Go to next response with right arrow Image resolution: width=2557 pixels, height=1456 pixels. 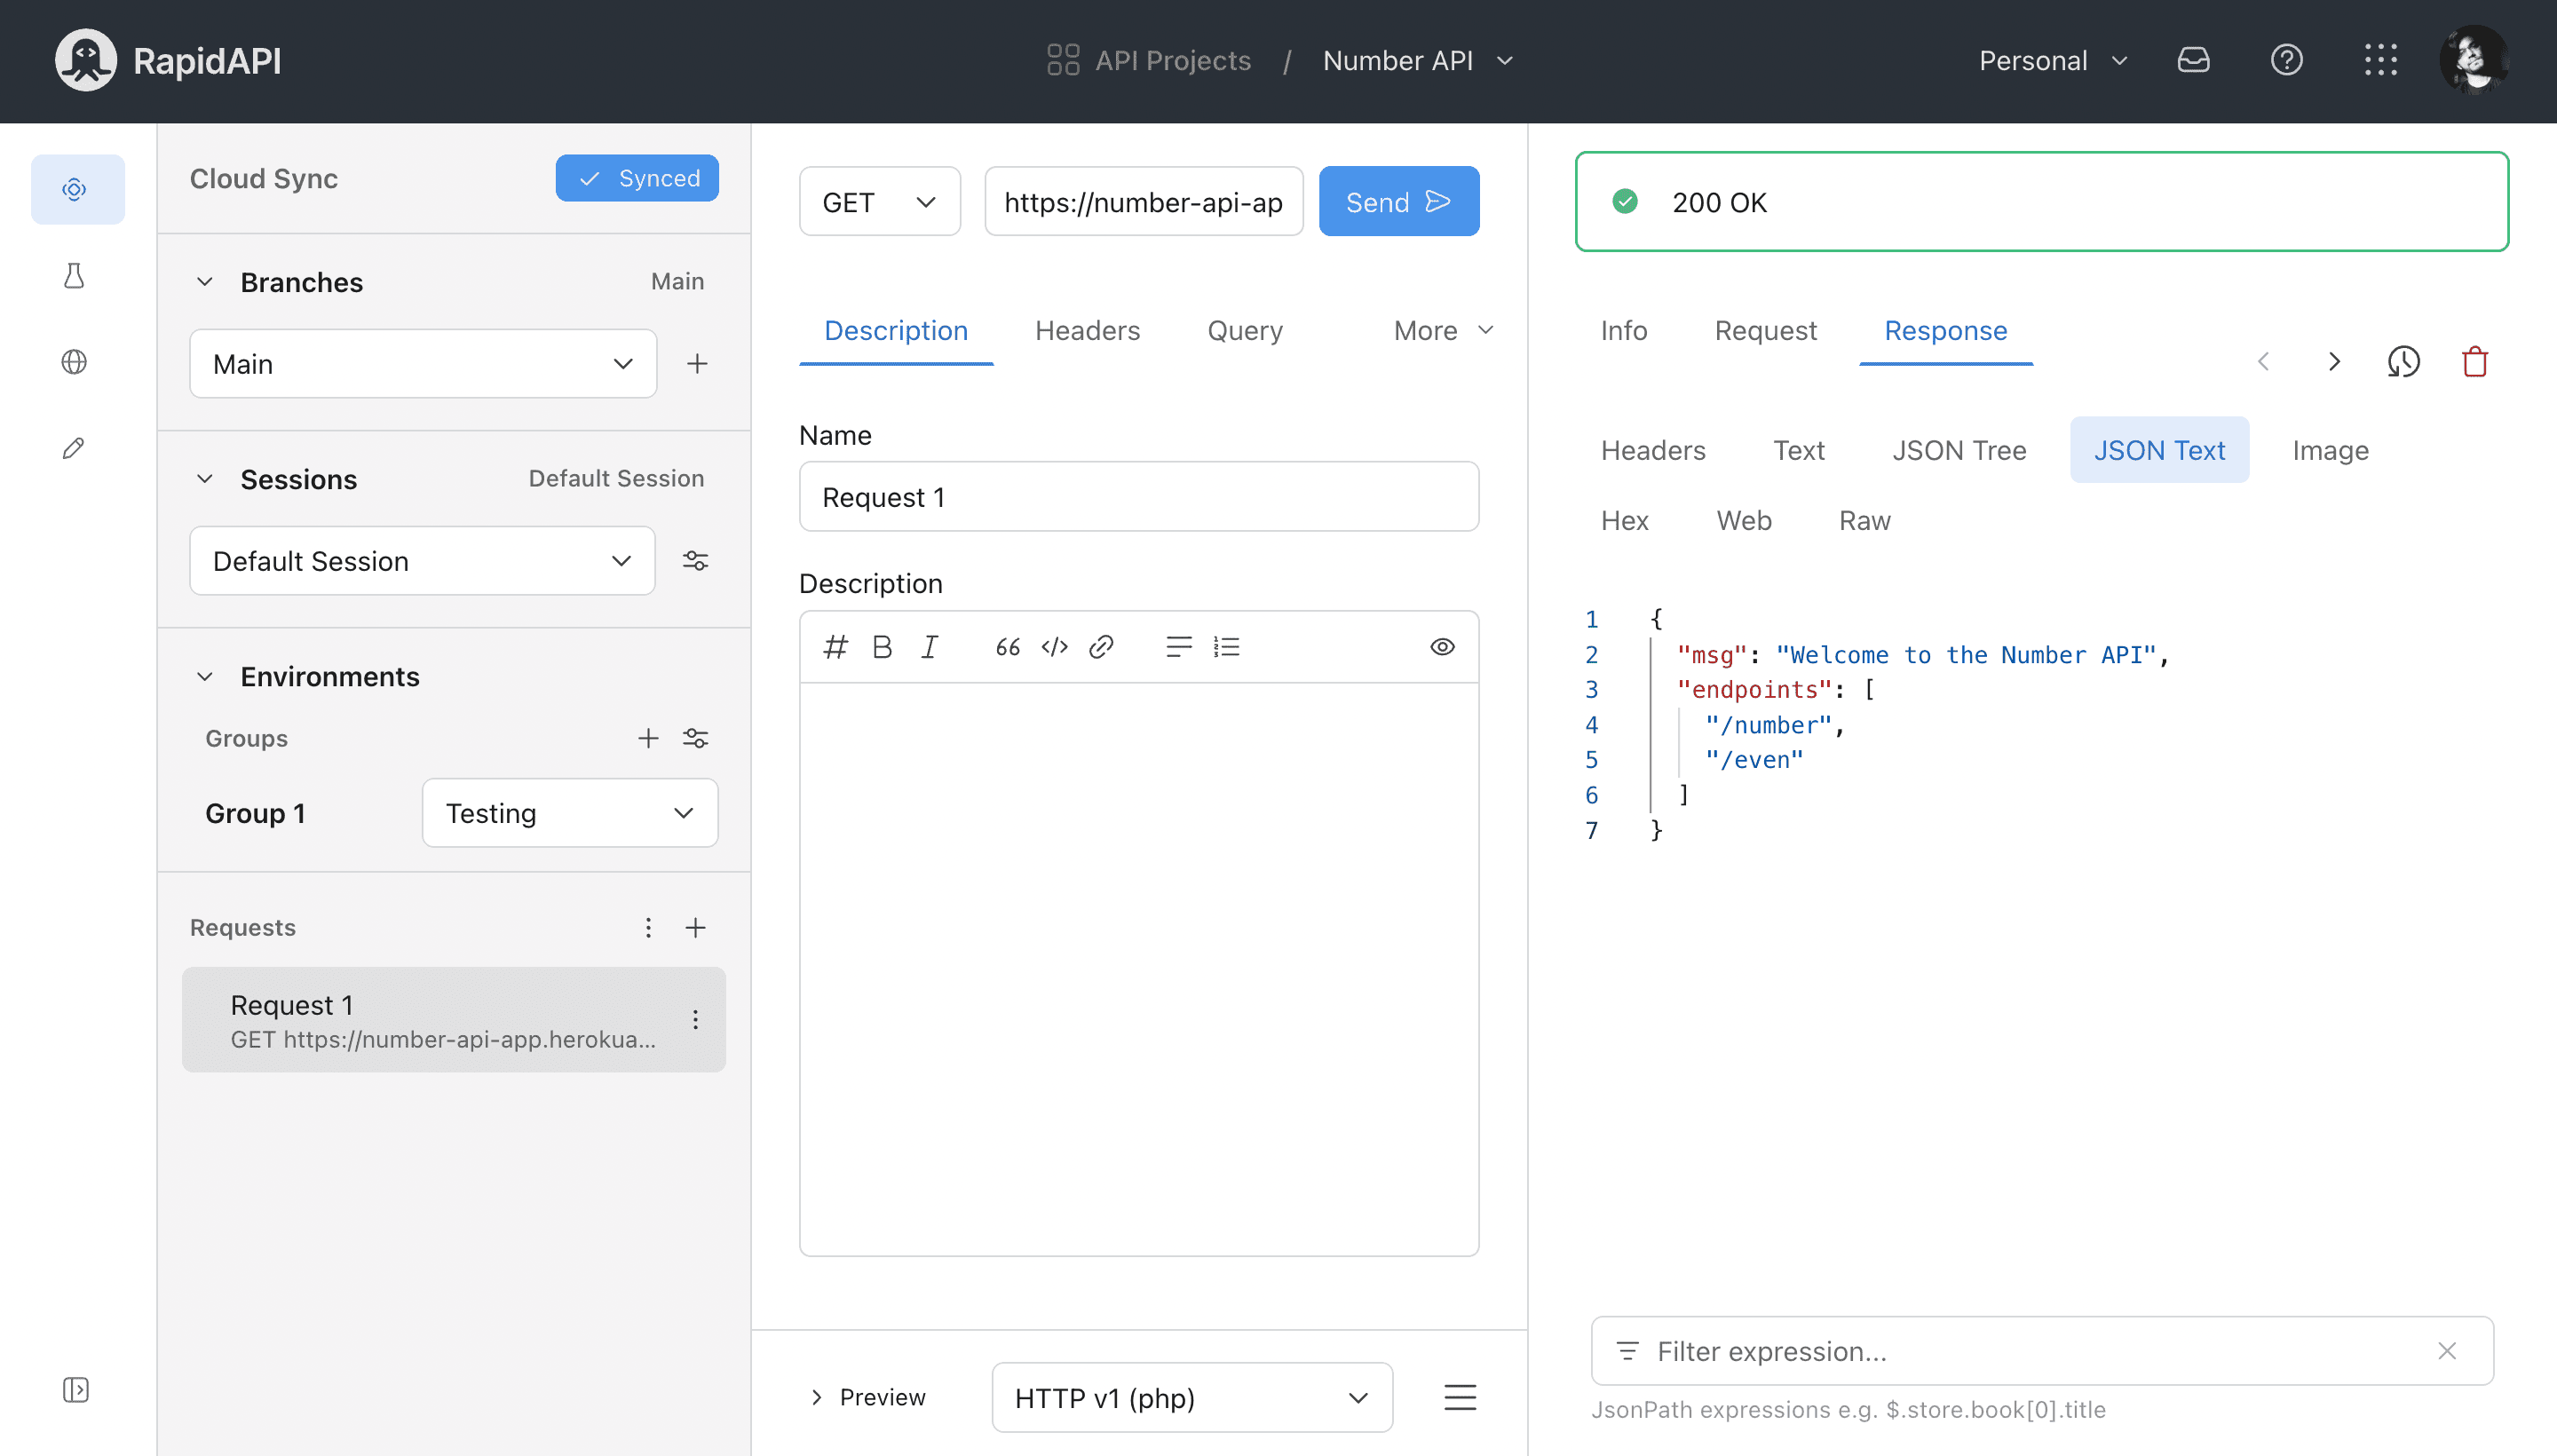click(x=2334, y=362)
